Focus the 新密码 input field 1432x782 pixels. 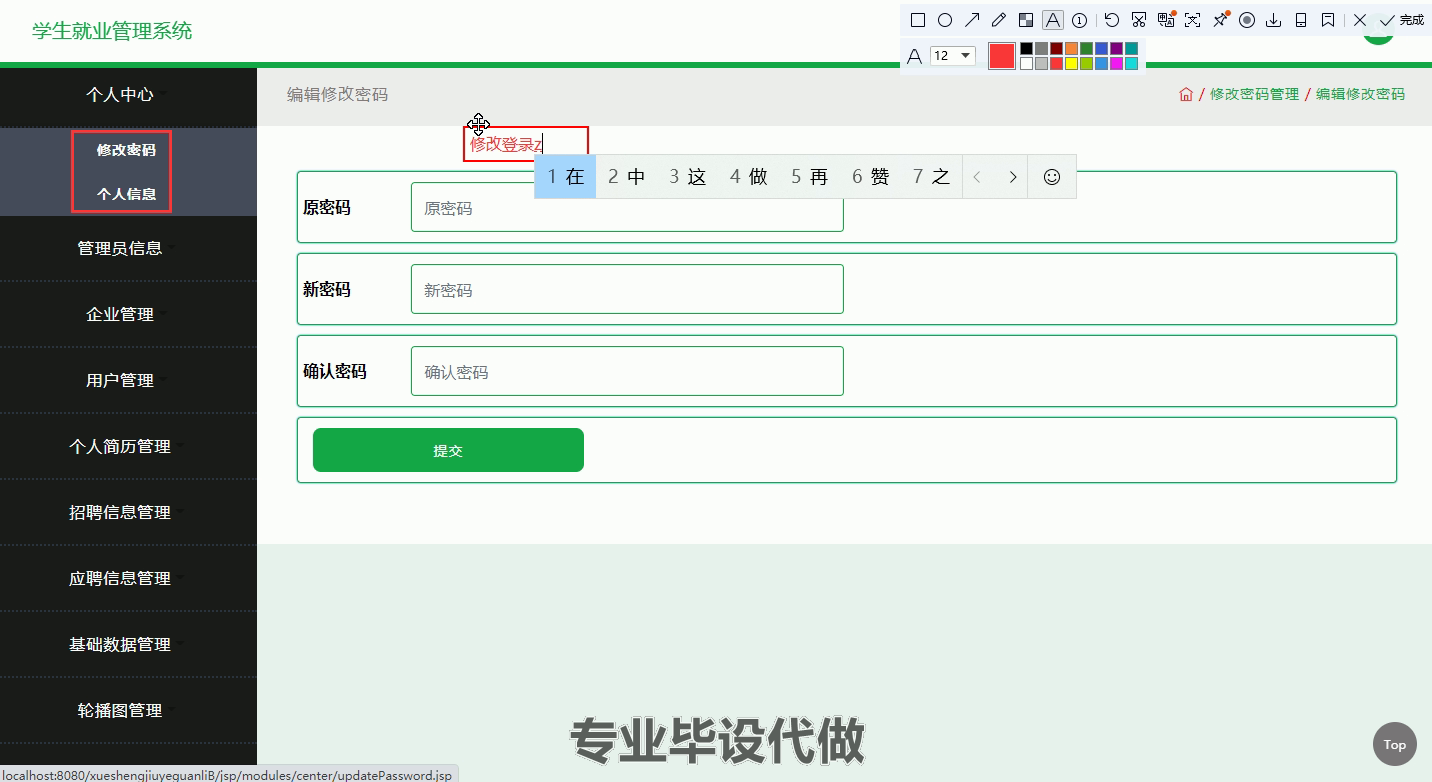click(627, 289)
